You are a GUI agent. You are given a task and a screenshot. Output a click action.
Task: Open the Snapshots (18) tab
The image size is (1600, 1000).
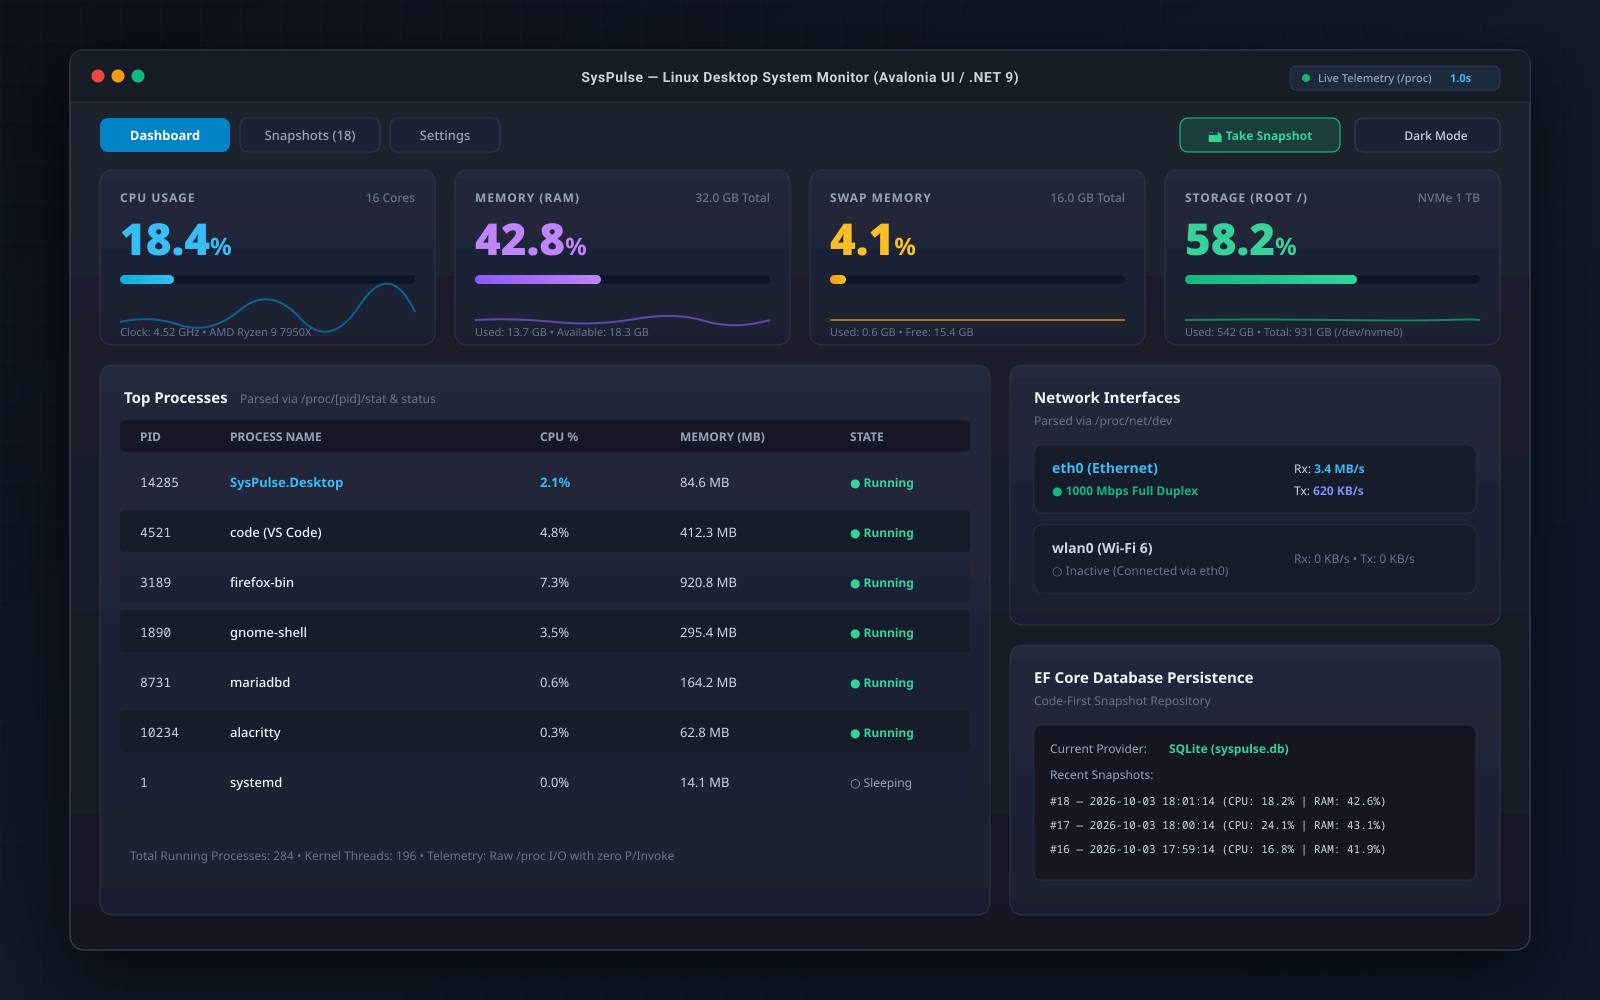pos(310,135)
